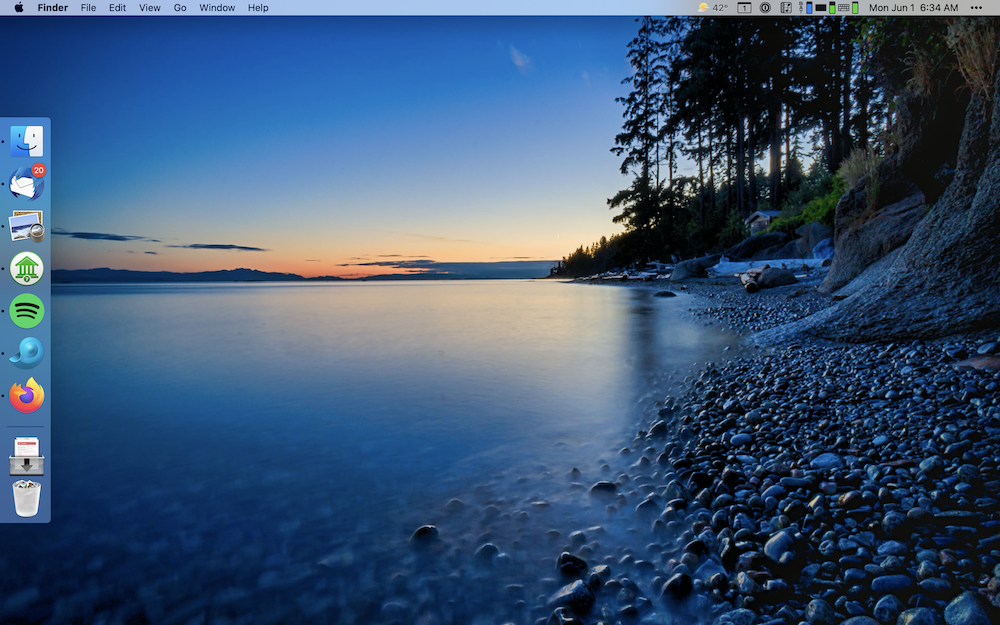The height and width of the screenshot is (625, 1000).
Task: Open the Go menu
Action: [180, 8]
